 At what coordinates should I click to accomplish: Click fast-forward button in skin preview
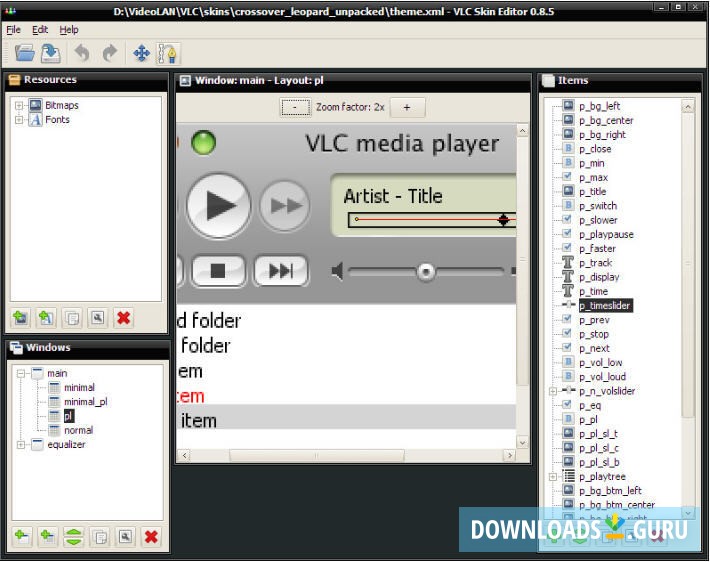[x=285, y=206]
